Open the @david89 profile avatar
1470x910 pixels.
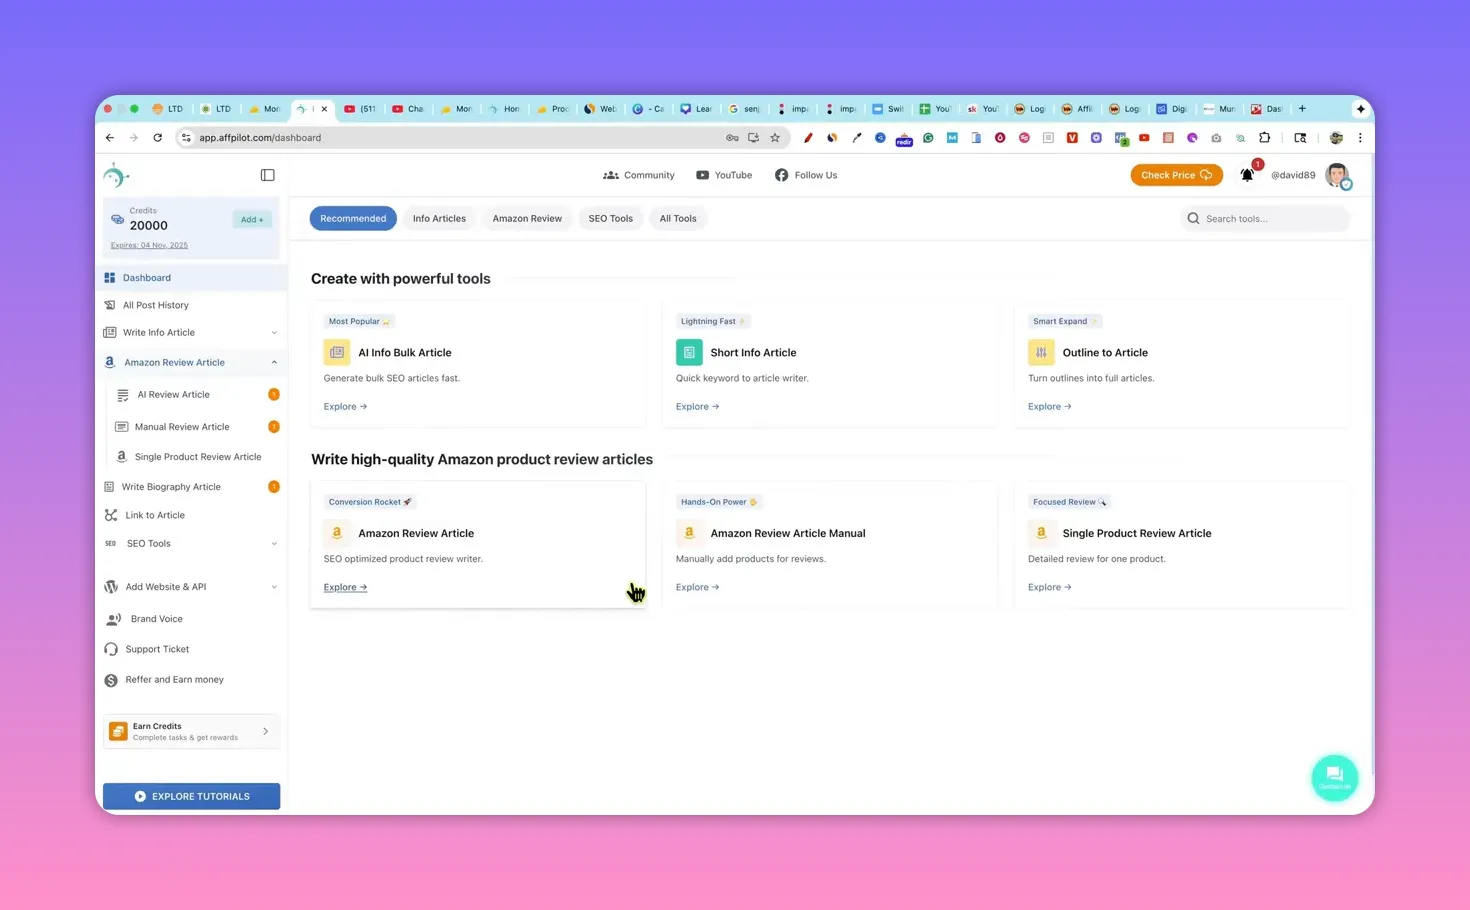tap(1338, 175)
